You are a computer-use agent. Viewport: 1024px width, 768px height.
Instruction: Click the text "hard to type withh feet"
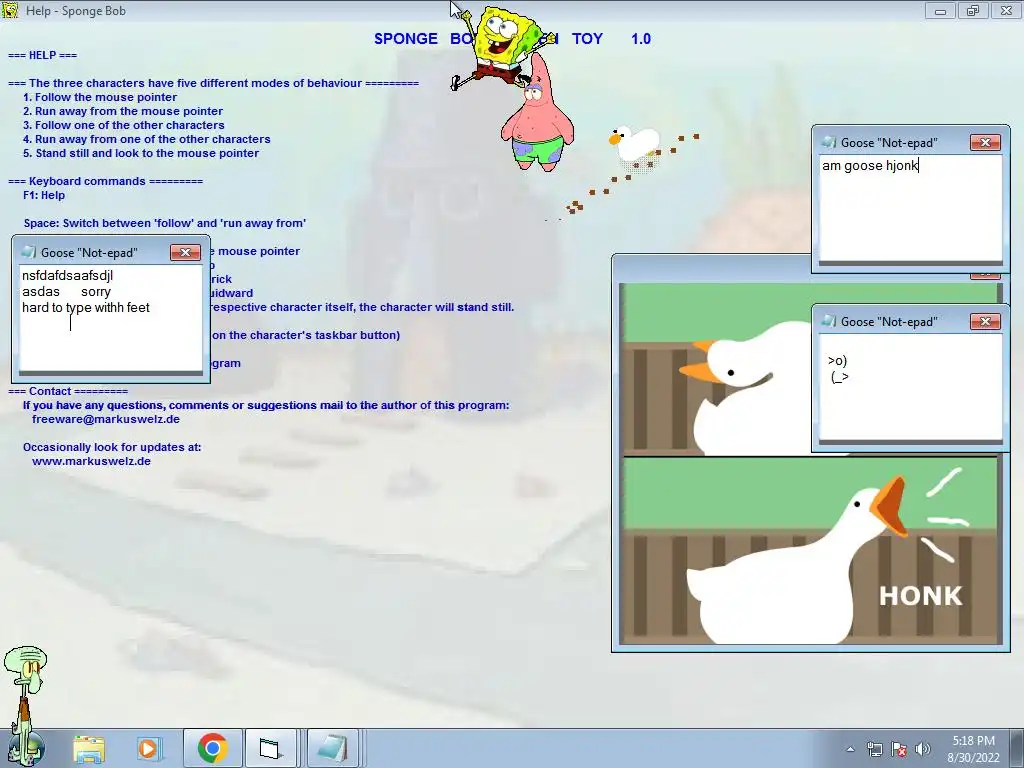(x=86, y=308)
